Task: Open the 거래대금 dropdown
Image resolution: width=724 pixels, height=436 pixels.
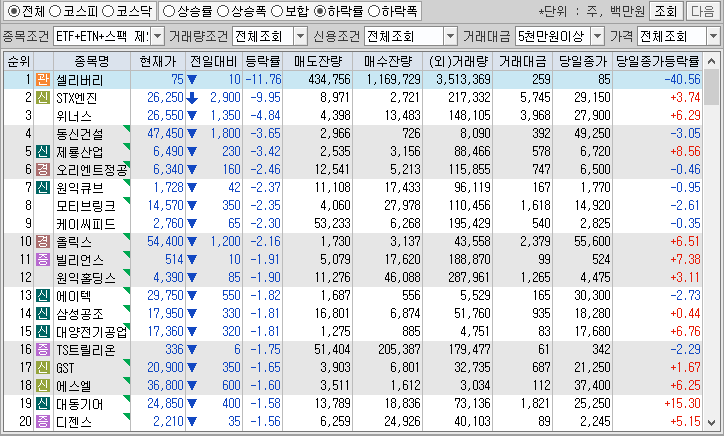Action: pyautogui.click(x=597, y=36)
